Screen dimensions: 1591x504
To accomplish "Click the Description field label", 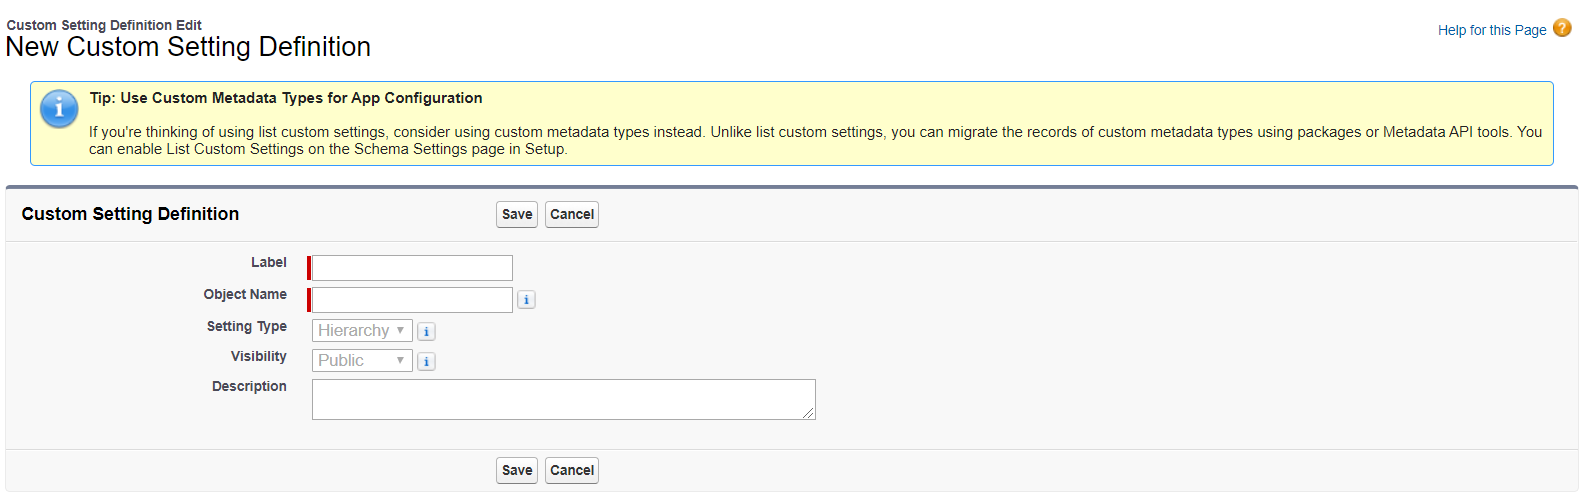I will [x=249, y=386].
